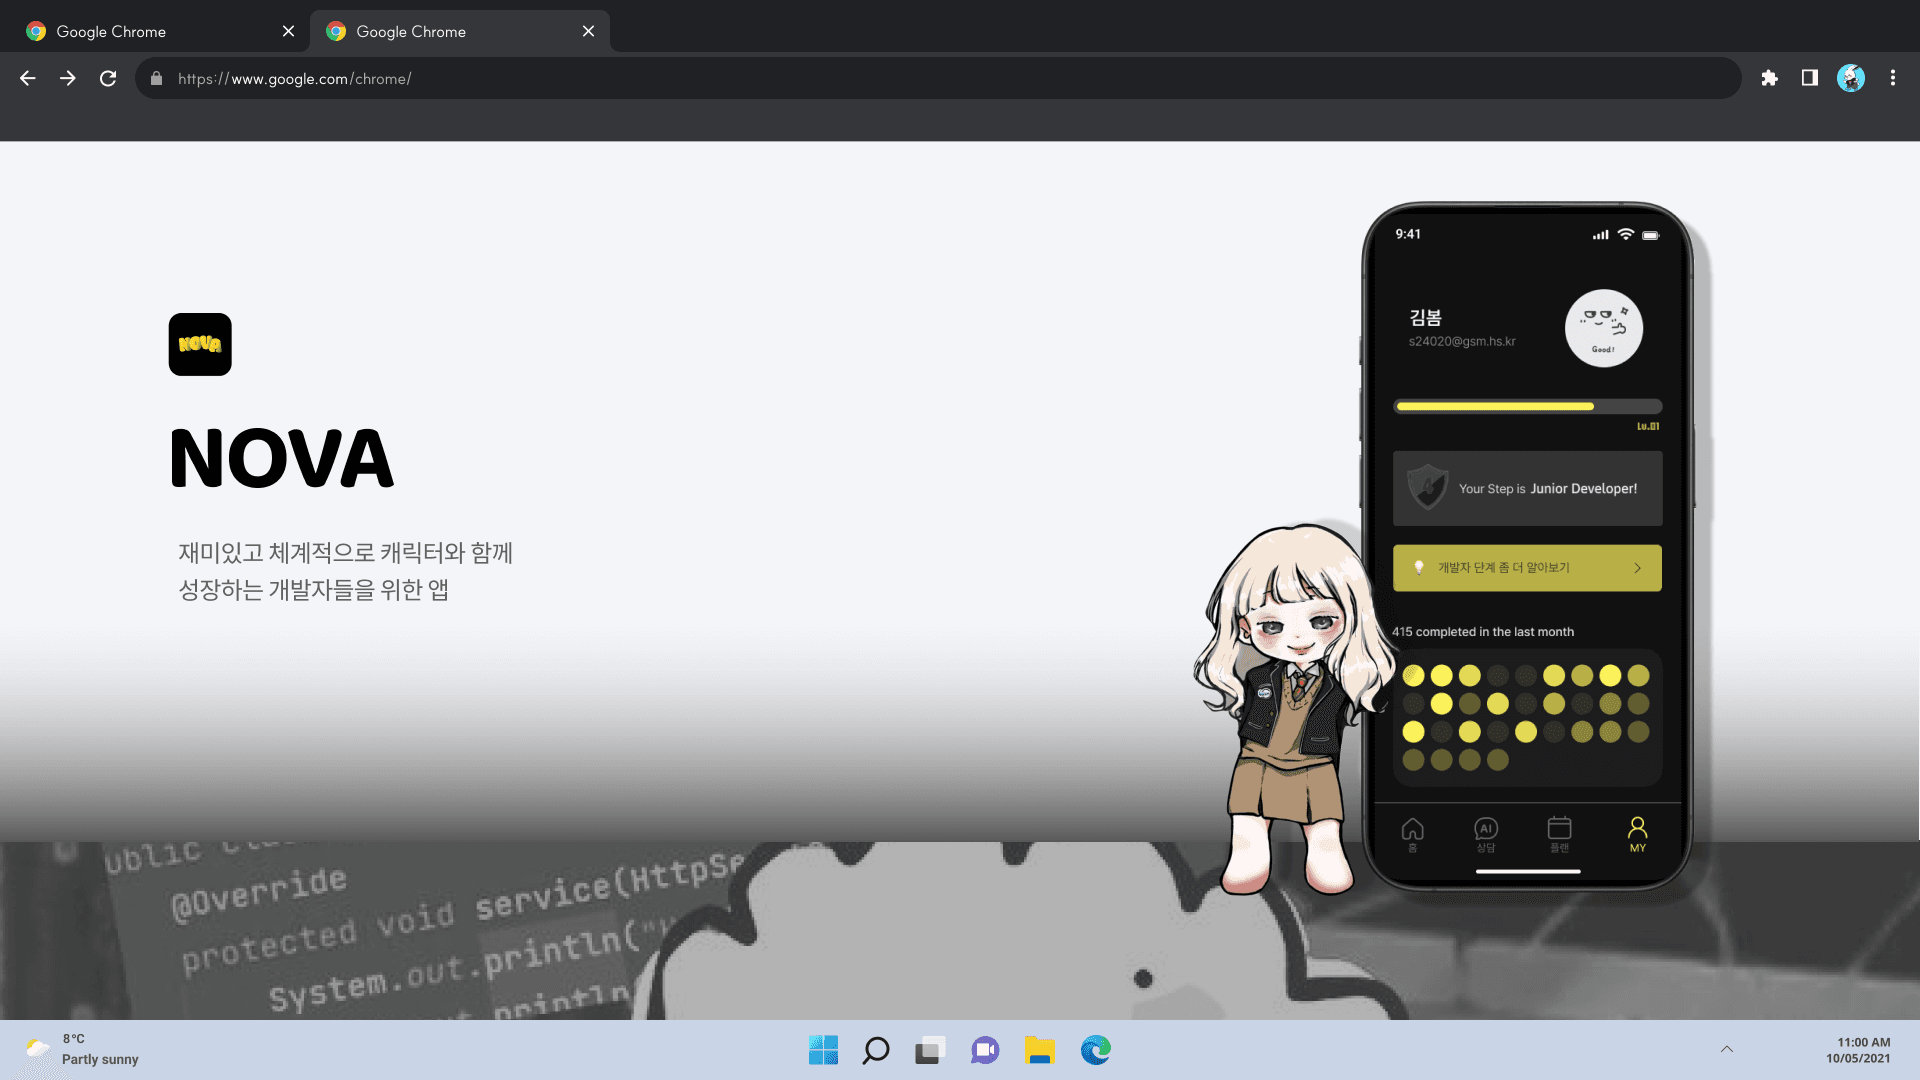
Task: View site info via lock icon
Action: [156, 78]
